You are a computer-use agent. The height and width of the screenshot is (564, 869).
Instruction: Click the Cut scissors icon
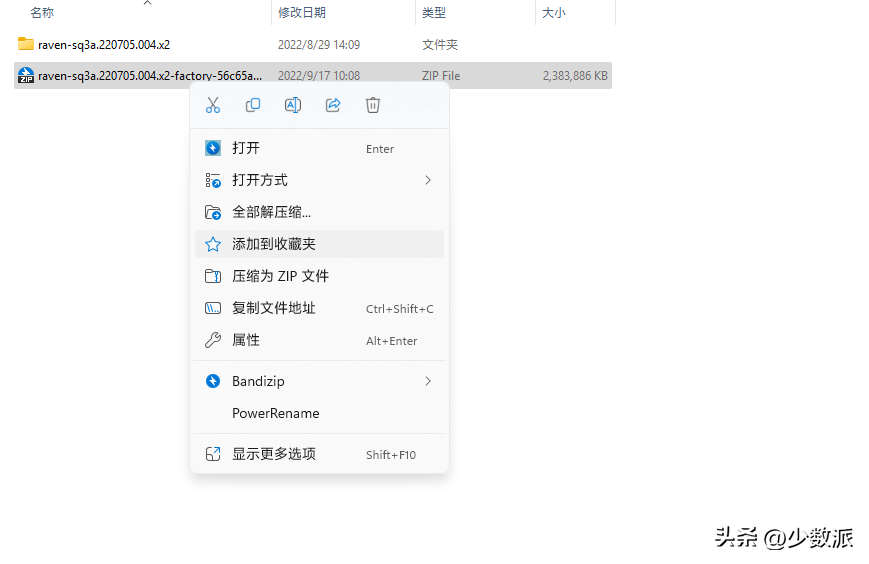pos(213,105)
